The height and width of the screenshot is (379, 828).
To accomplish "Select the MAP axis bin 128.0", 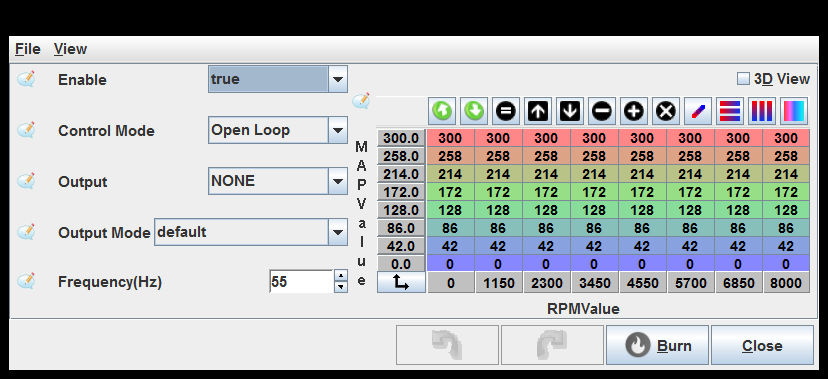I will point(401,210).
